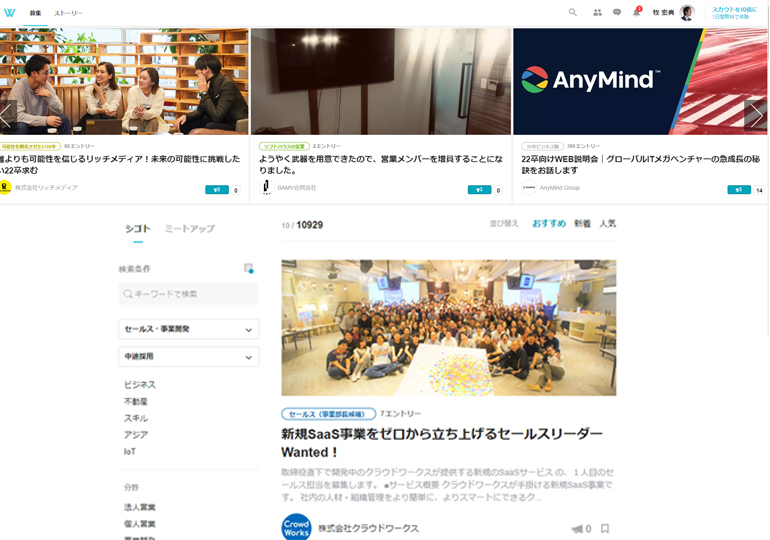Screen dimensions: 770x540
Task: Click megaphone icon on CrowdWorks job post
Action: pyautogui.click(x=578, y=529)
